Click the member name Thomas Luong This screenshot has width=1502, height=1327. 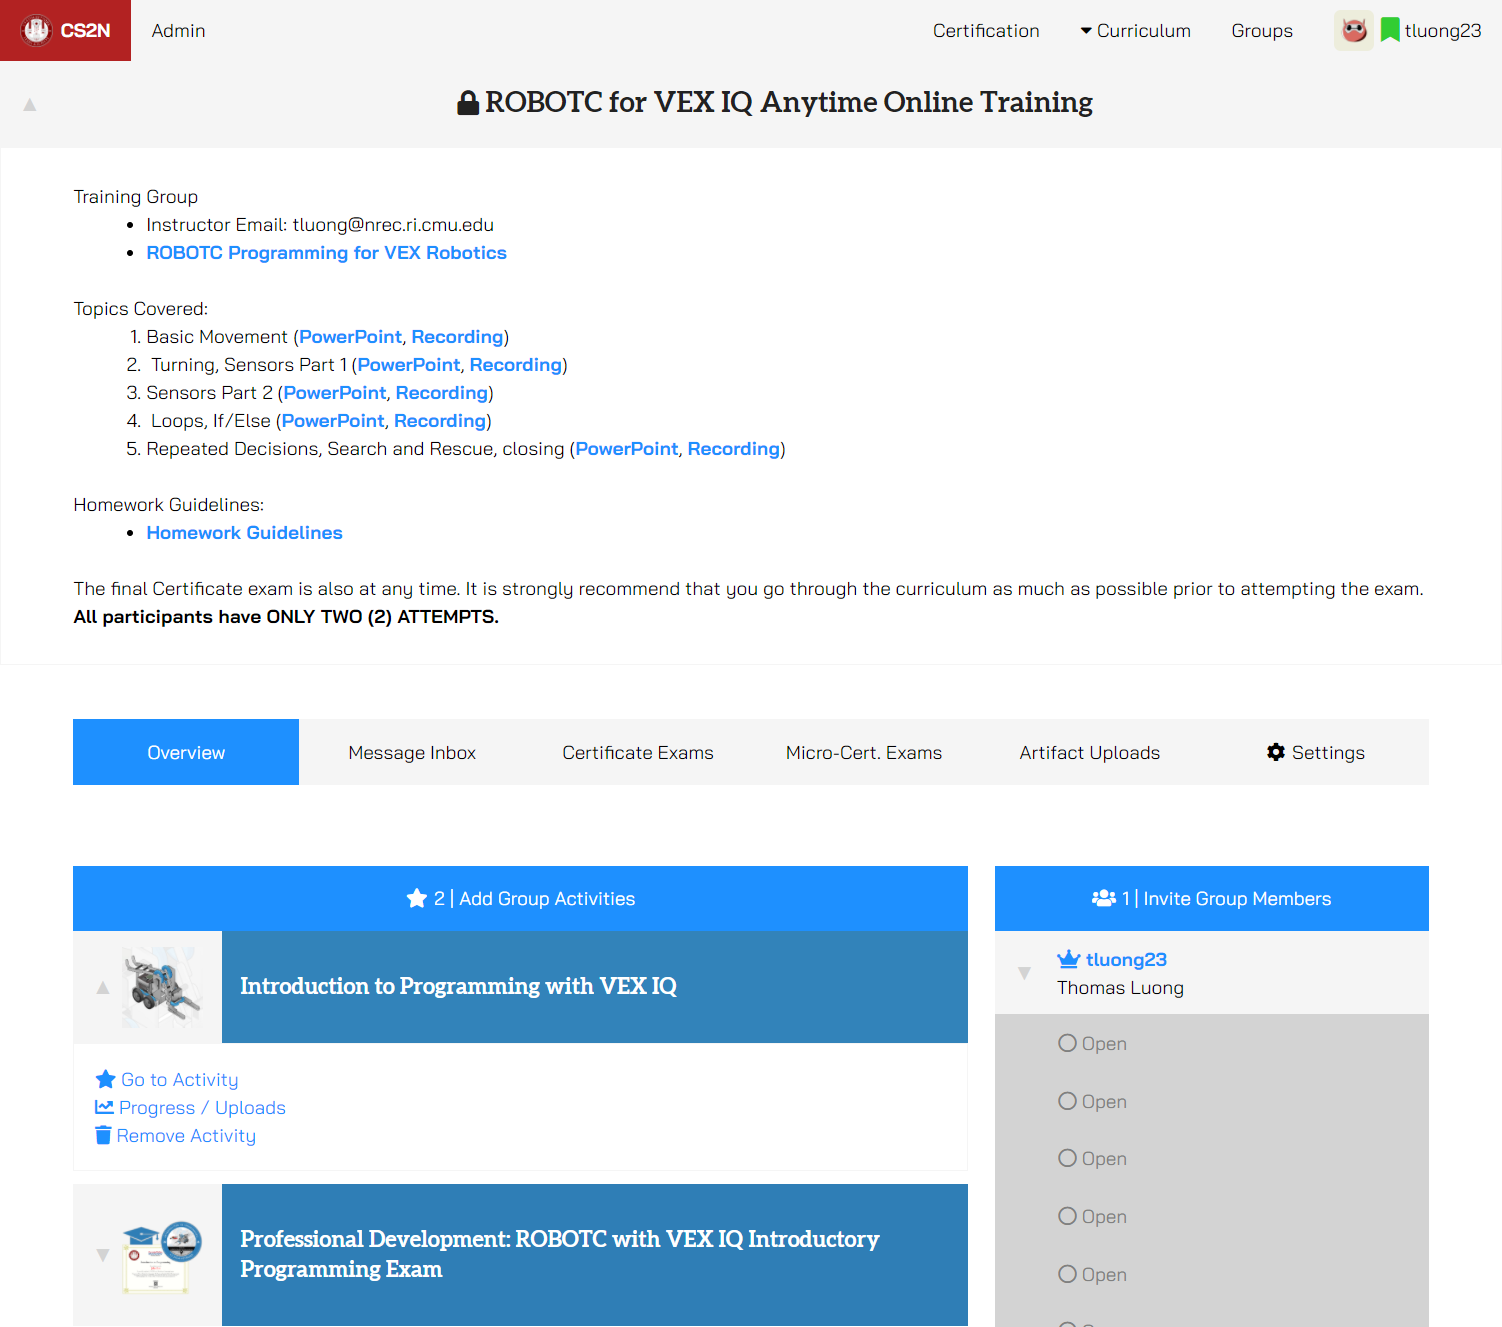[x=1120, y=987]
